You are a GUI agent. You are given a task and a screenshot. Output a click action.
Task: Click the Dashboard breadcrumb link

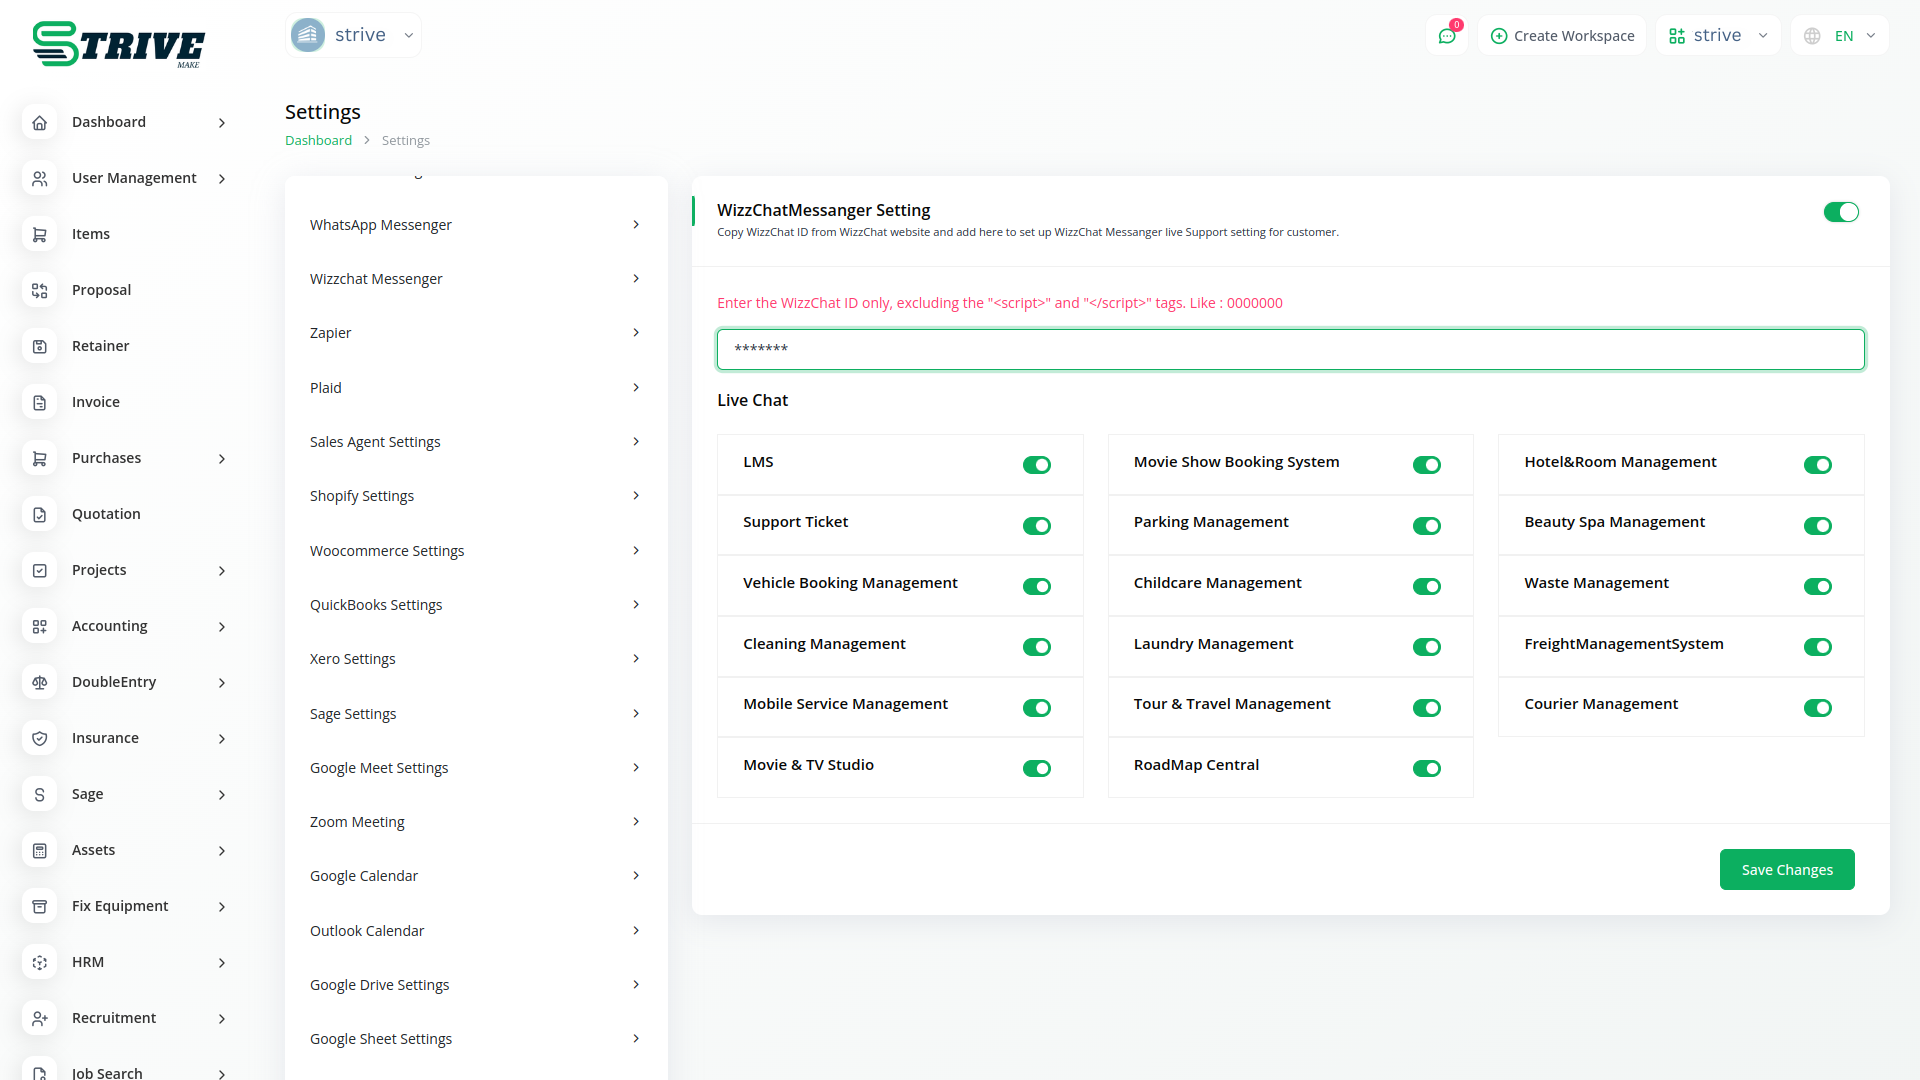(x=318, y=141)
